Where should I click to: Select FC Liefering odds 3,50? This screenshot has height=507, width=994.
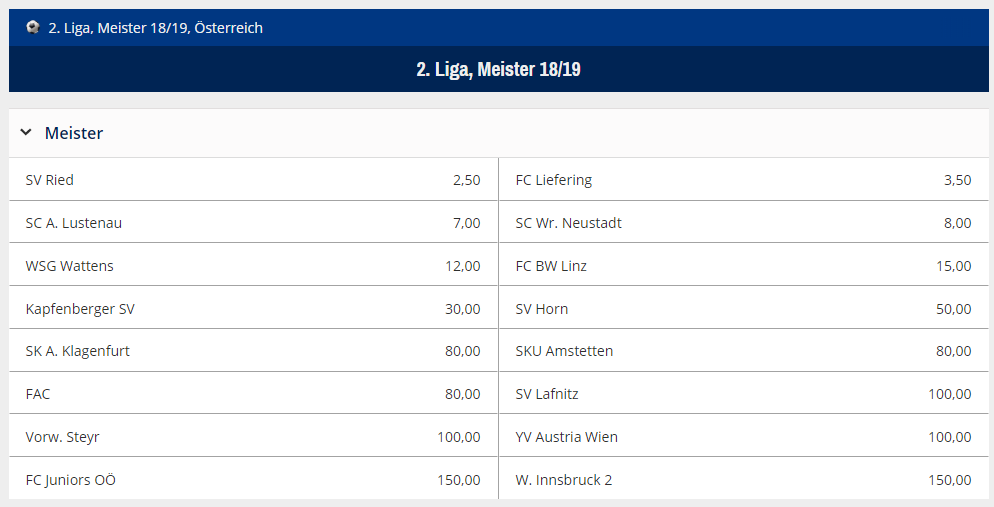tap(744, 179)
